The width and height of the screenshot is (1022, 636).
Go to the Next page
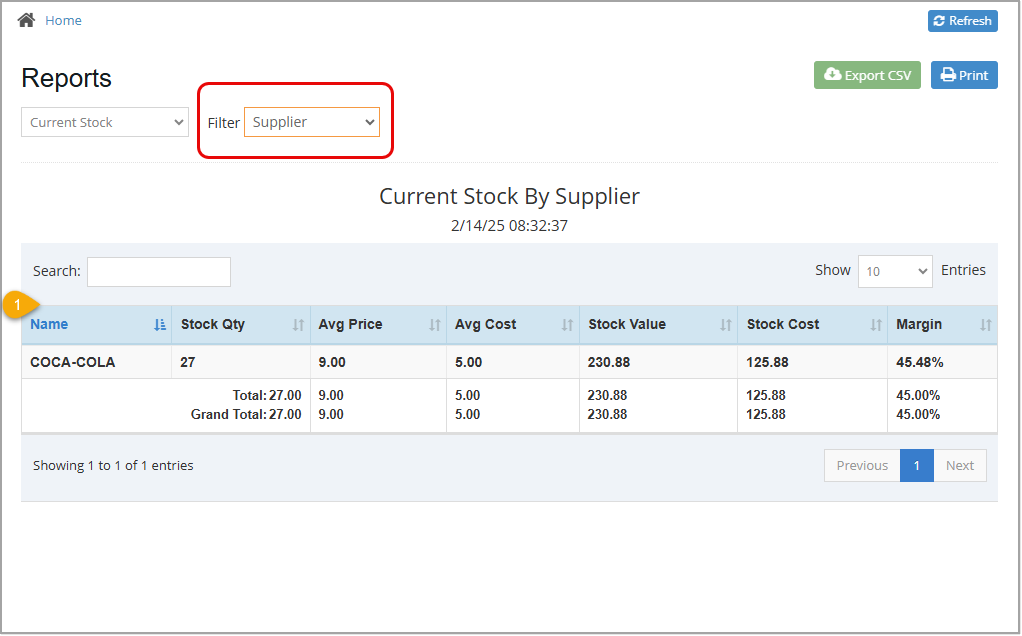(x=959, y=465)
